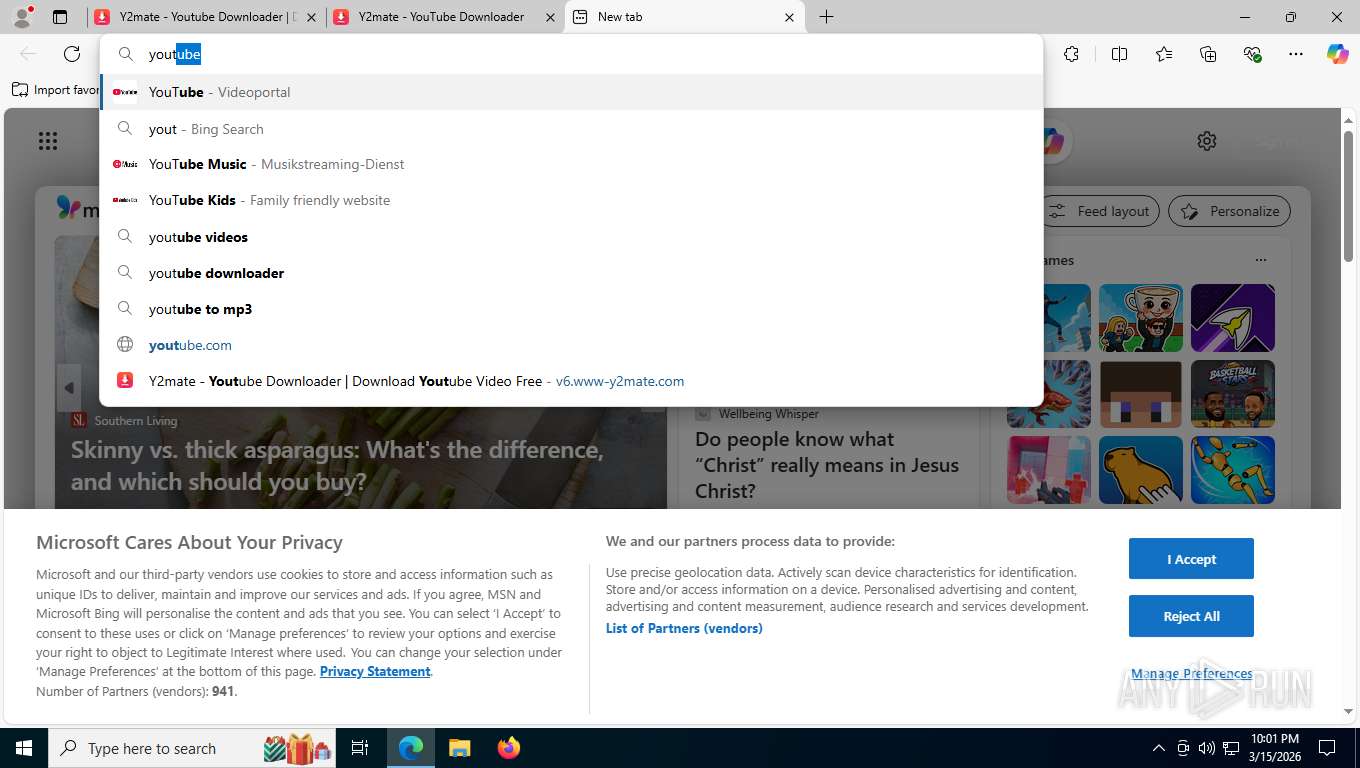The width and height of the screenshot is (1360, 768).
Task: Select the YouTube - Videoportal suggestion
Action: 571,92
